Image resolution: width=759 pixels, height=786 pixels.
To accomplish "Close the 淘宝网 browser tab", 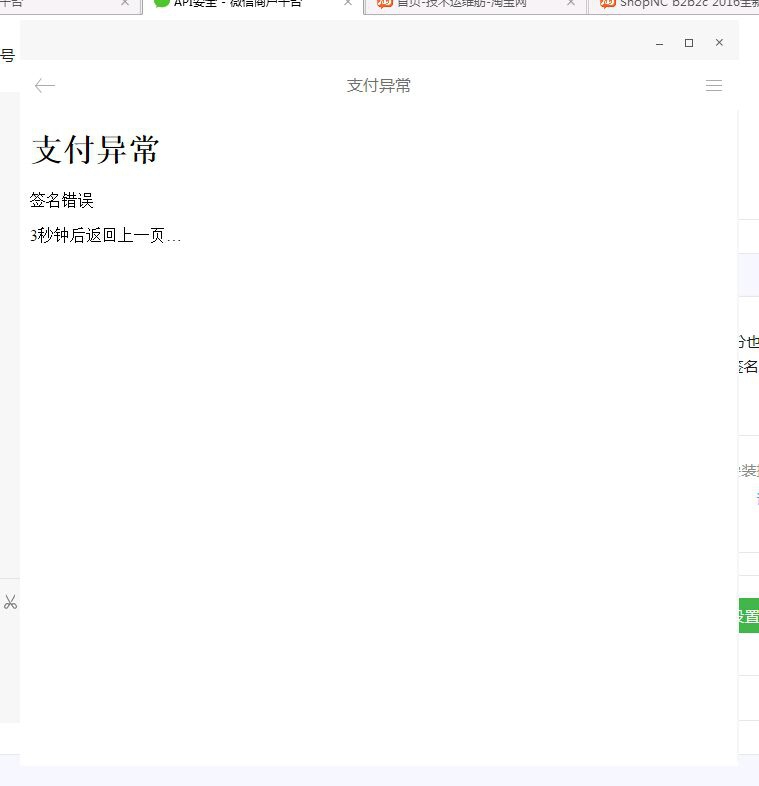I will (571, 3).
